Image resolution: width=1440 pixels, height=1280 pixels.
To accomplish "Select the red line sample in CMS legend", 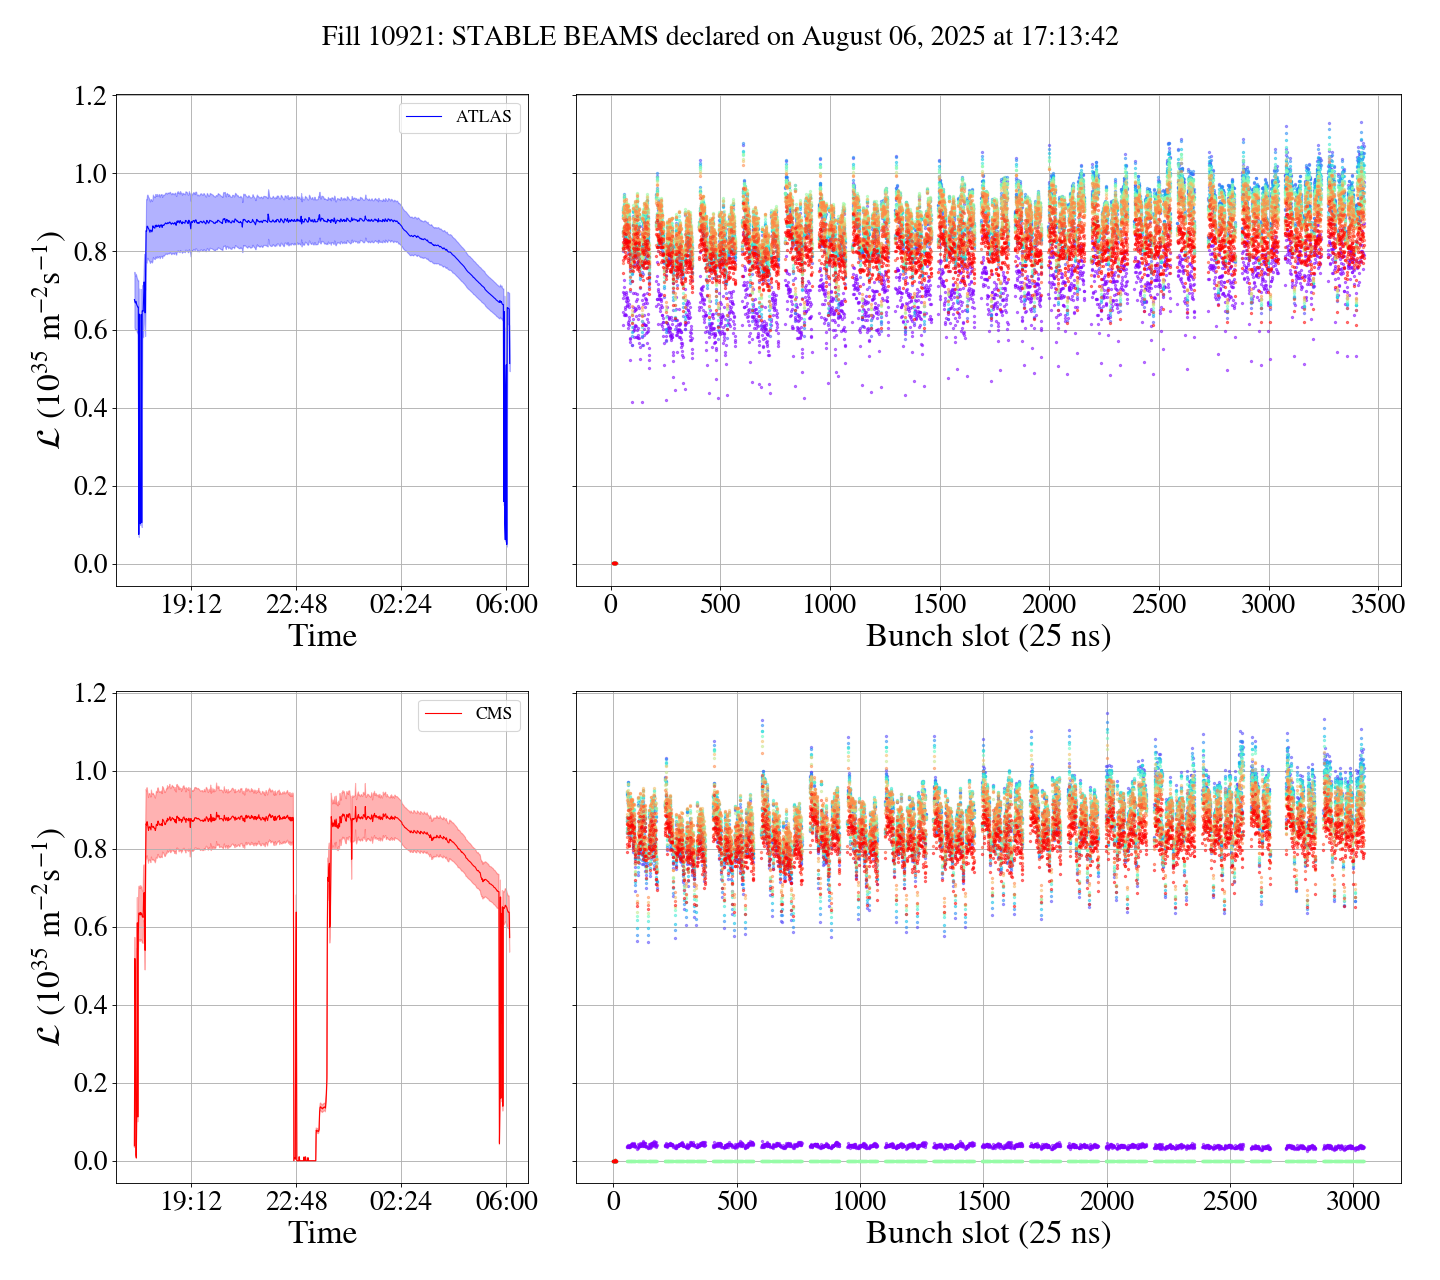I will (444, 714).
